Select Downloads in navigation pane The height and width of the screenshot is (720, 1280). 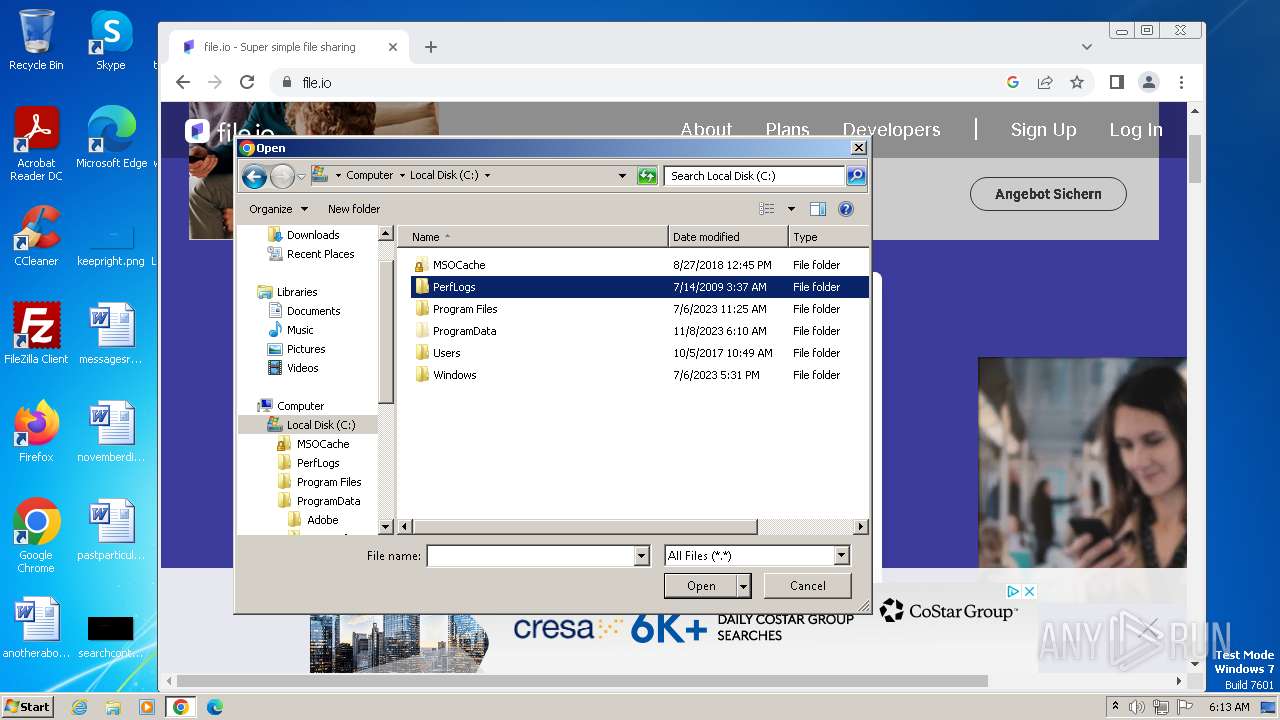[x=313, y=235]
